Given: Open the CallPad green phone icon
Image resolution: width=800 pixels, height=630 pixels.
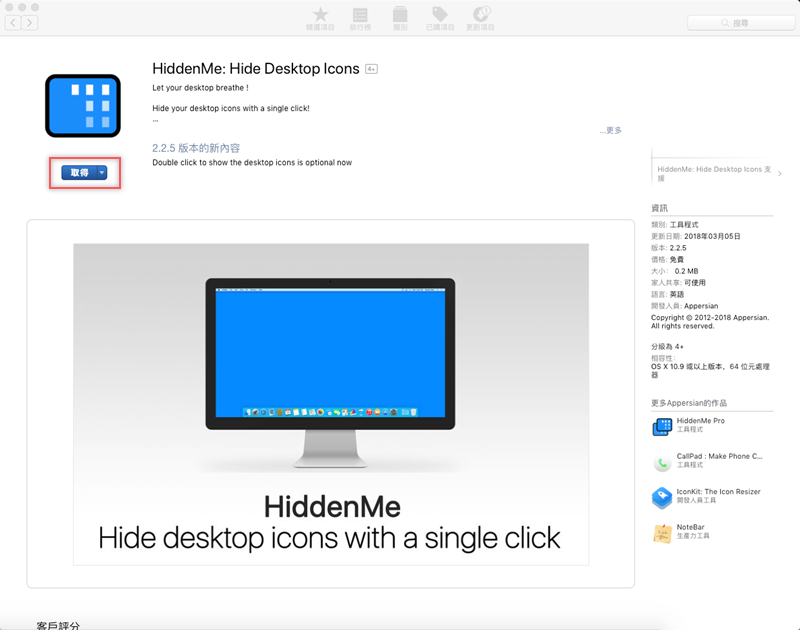Looking at the screenshot, I should point(662,462).
